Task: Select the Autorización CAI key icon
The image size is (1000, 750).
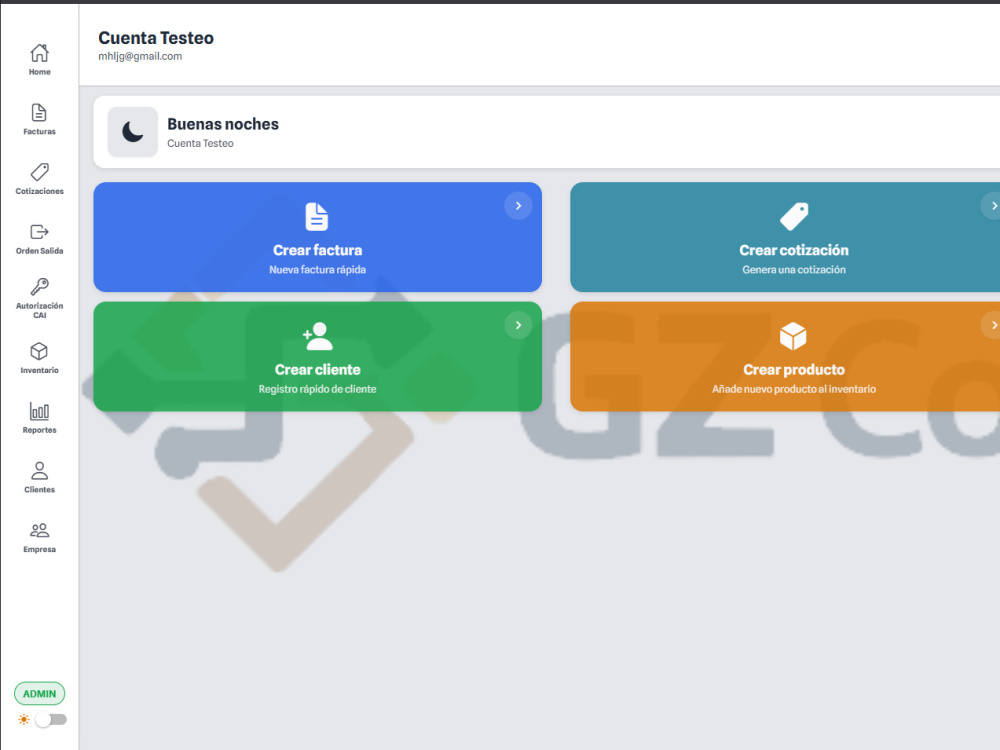Action: [x=40, y=286]
